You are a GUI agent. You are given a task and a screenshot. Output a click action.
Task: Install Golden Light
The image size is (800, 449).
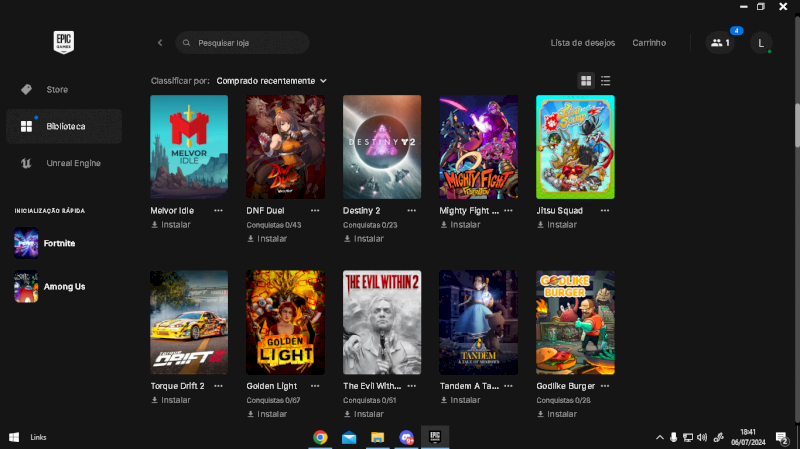(x=267, y=414)
